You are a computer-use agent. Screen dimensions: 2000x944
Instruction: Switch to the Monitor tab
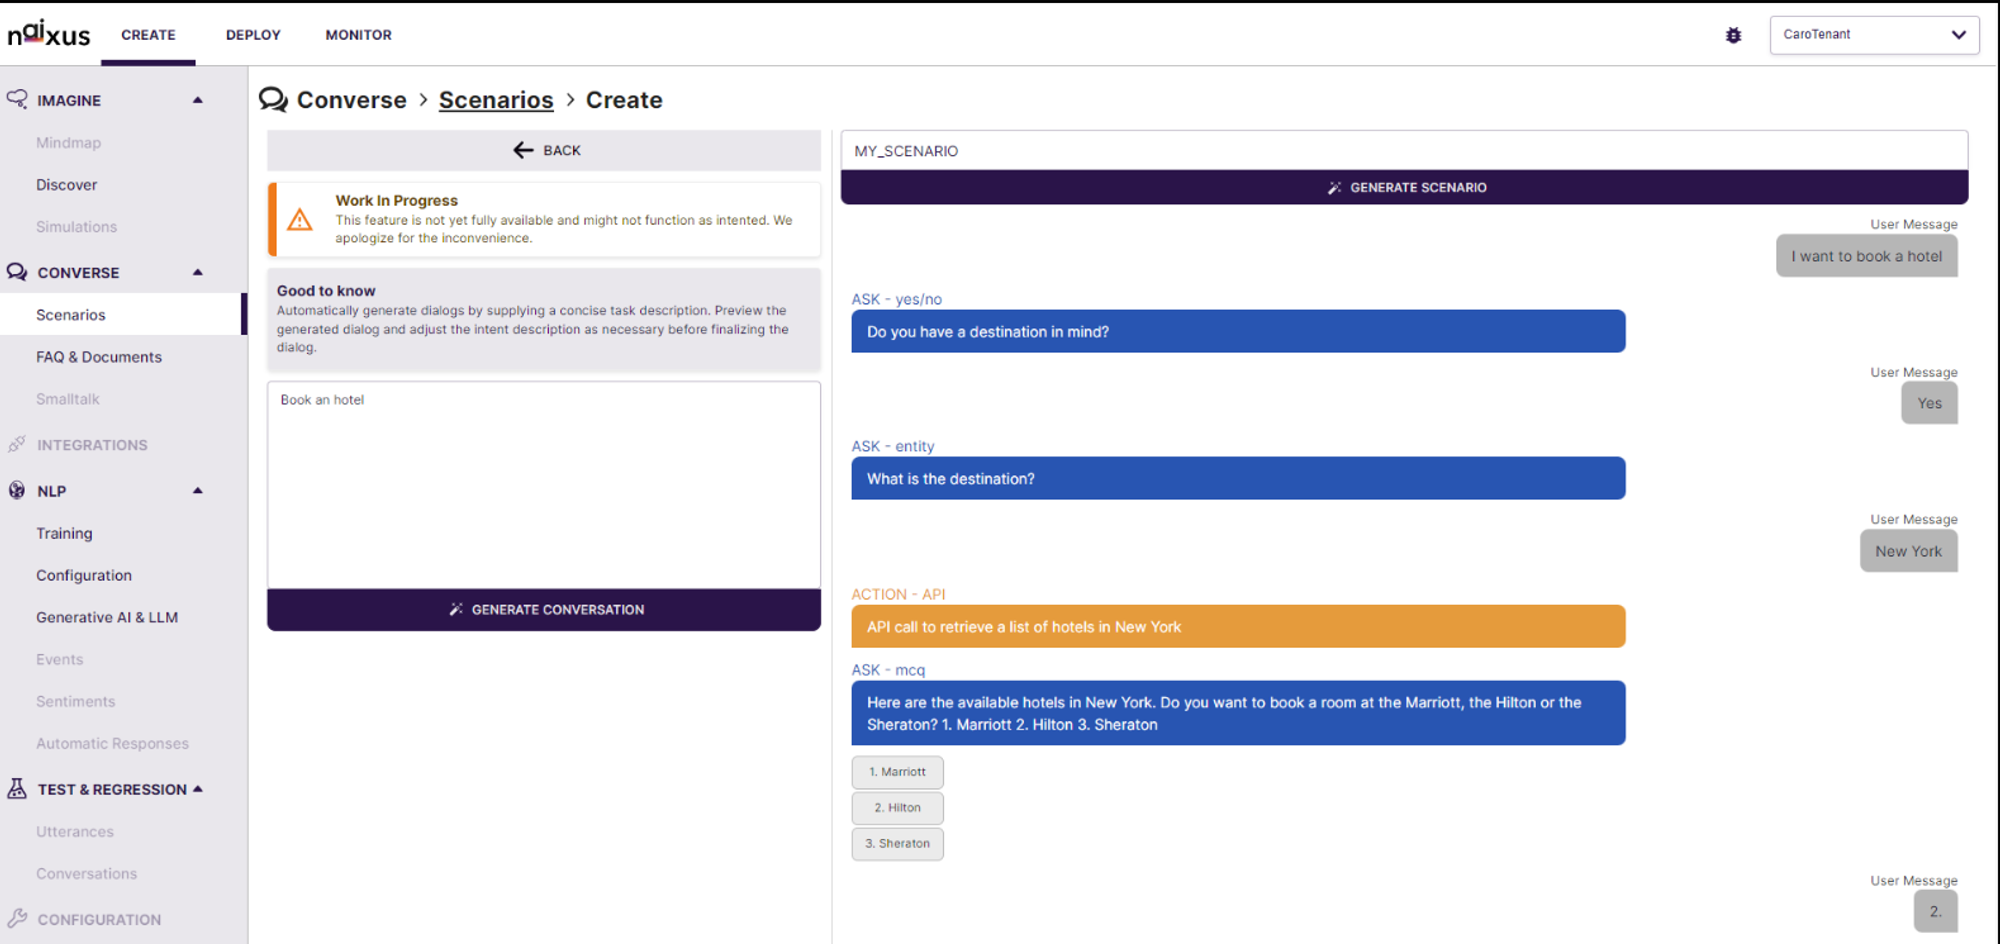[358, 35]
